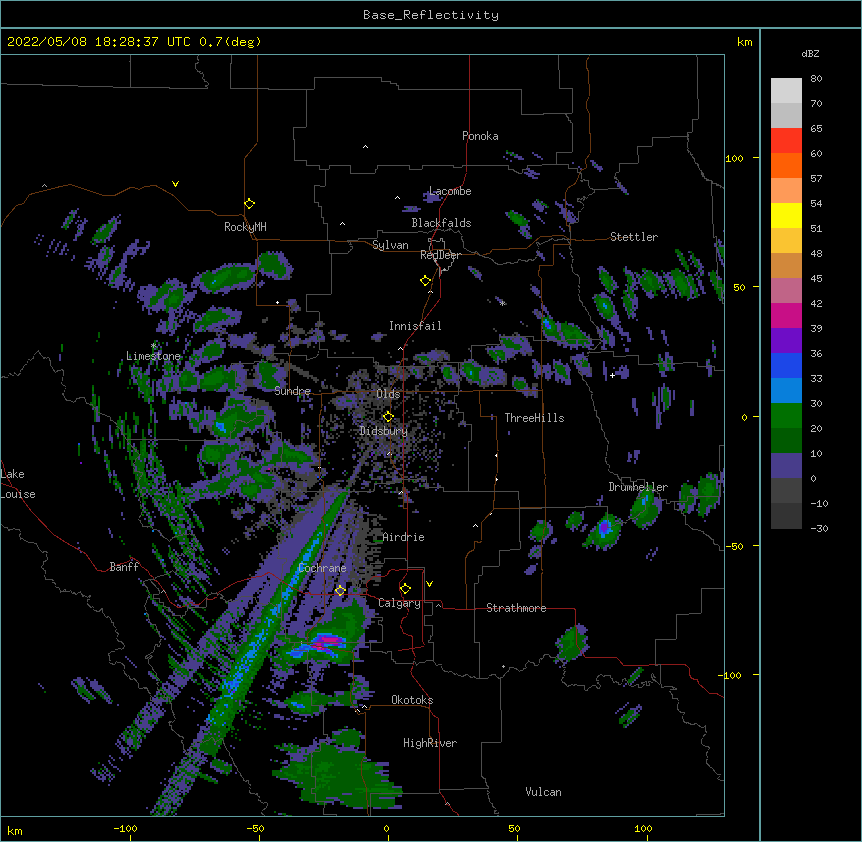This screenshot has height=842, width=862.
Task: Click the 50 tick label on the bottom axis
Action: coord(514,829)
